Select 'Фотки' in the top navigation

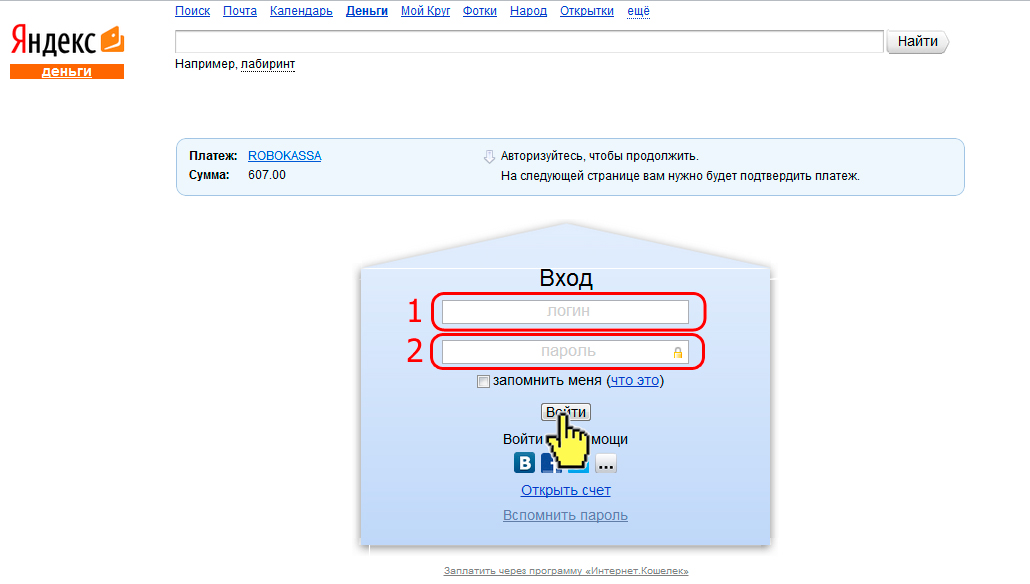[x=480, y=11]
